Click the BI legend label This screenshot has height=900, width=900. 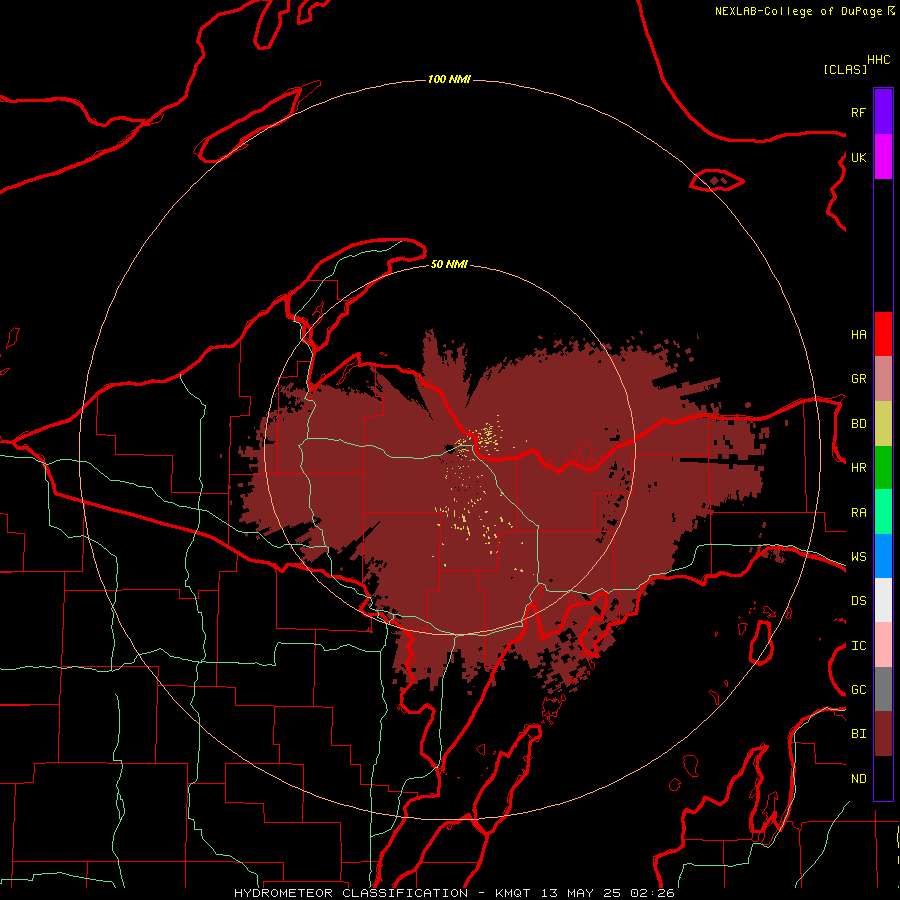pos(859,734)
